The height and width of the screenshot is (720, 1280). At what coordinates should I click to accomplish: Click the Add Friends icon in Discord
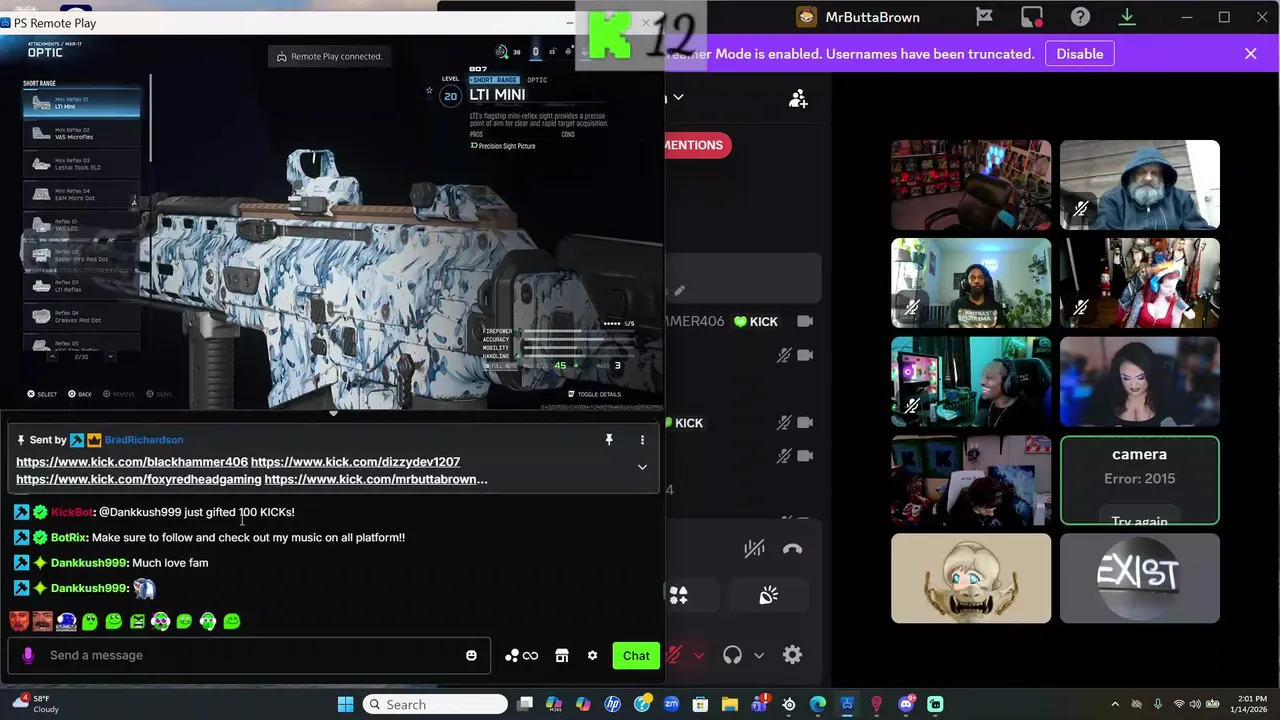798,98
